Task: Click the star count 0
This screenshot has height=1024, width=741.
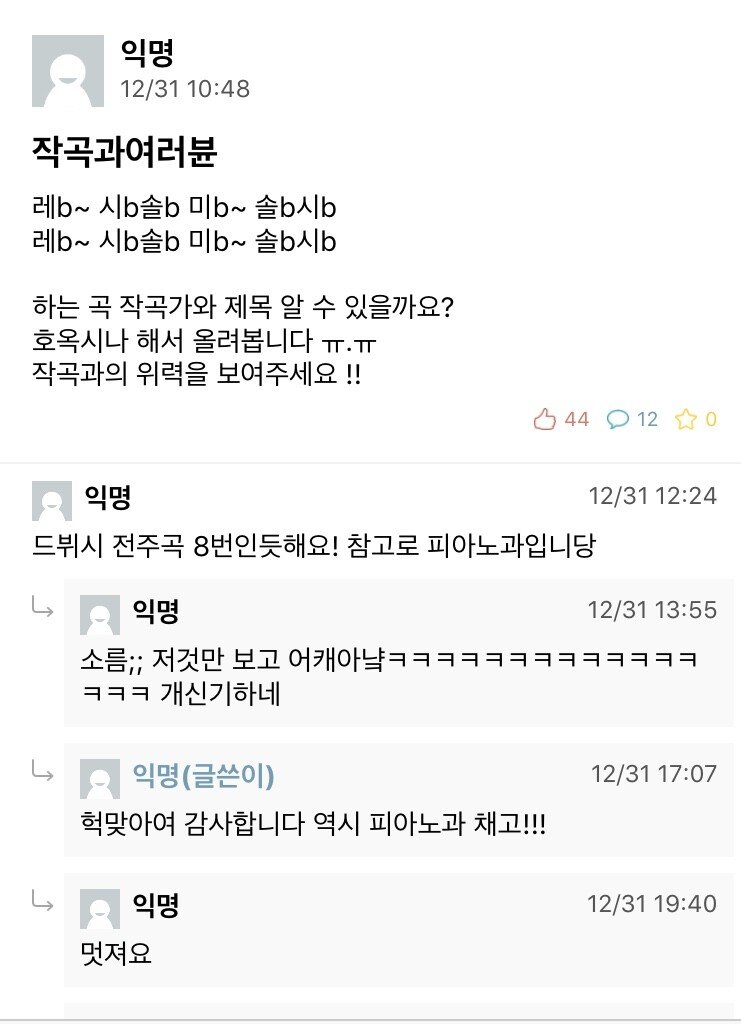Action: (711, 419)
